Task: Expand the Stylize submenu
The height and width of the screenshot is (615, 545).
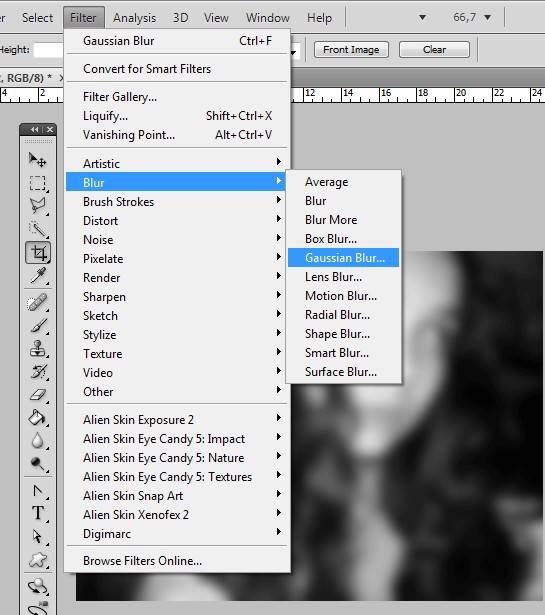Action: (x=177, y=335)
